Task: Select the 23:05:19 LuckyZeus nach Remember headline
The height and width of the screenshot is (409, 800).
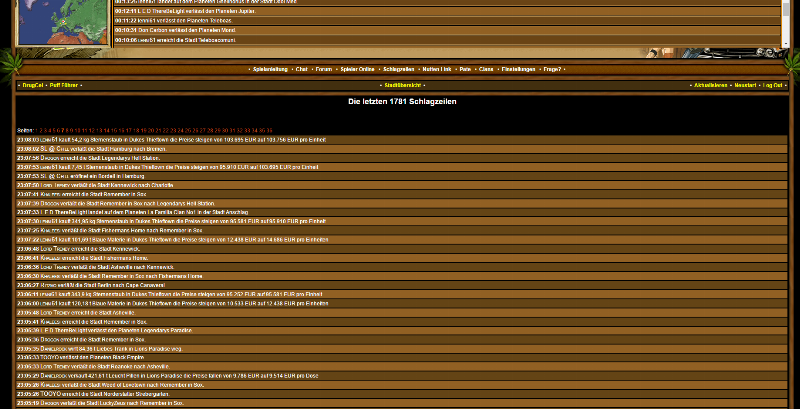Action: coord(402,403)
